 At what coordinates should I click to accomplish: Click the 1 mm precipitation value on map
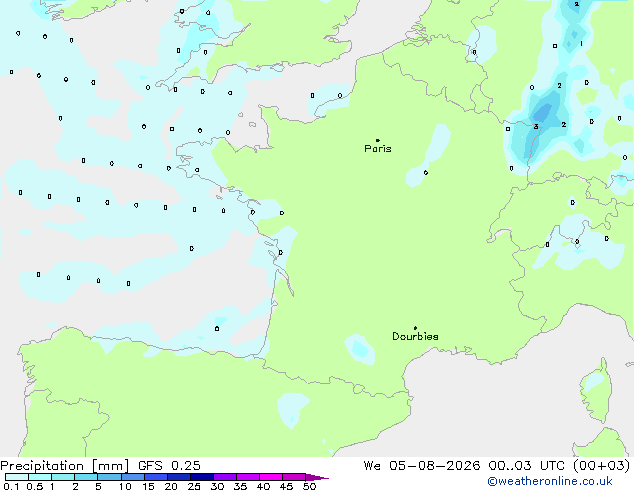click(581, 44)
